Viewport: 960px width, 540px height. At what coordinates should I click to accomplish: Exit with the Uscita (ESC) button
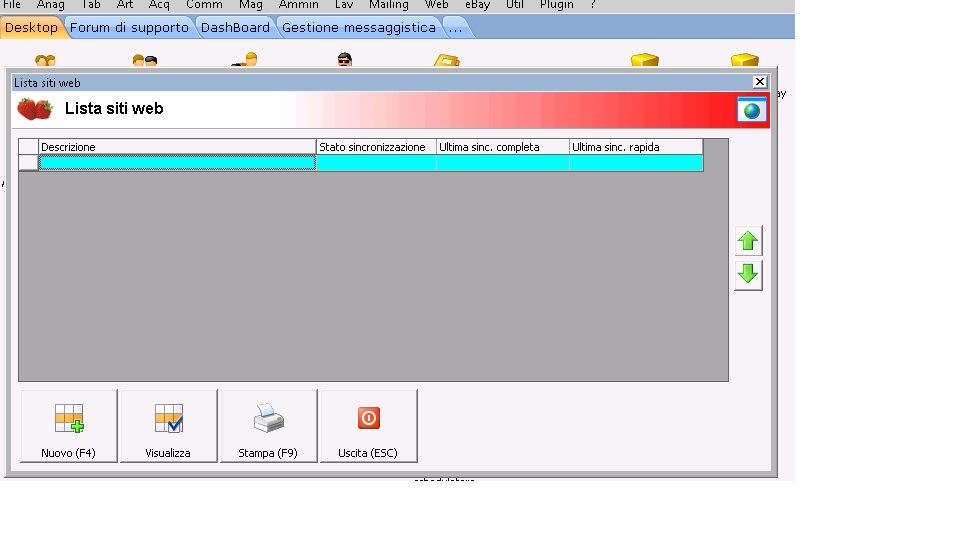click(x=369, y=426)
